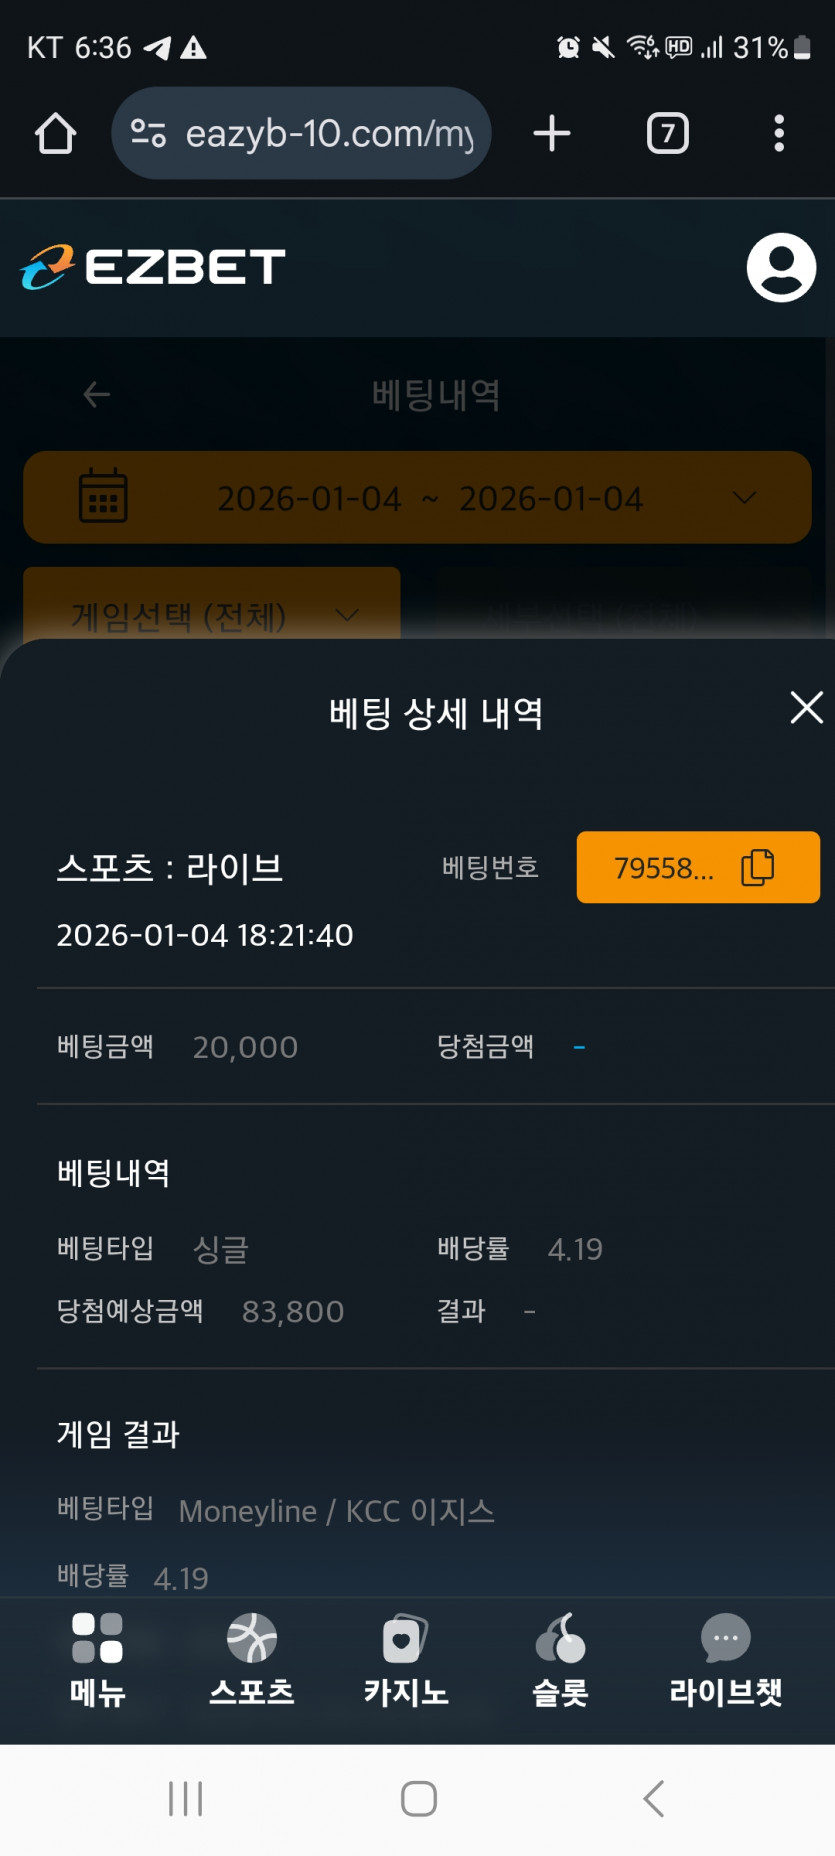The width and height of the screenshot is (835, 1856).
Task: Tap the browser home icon
Action: point(56,134)
